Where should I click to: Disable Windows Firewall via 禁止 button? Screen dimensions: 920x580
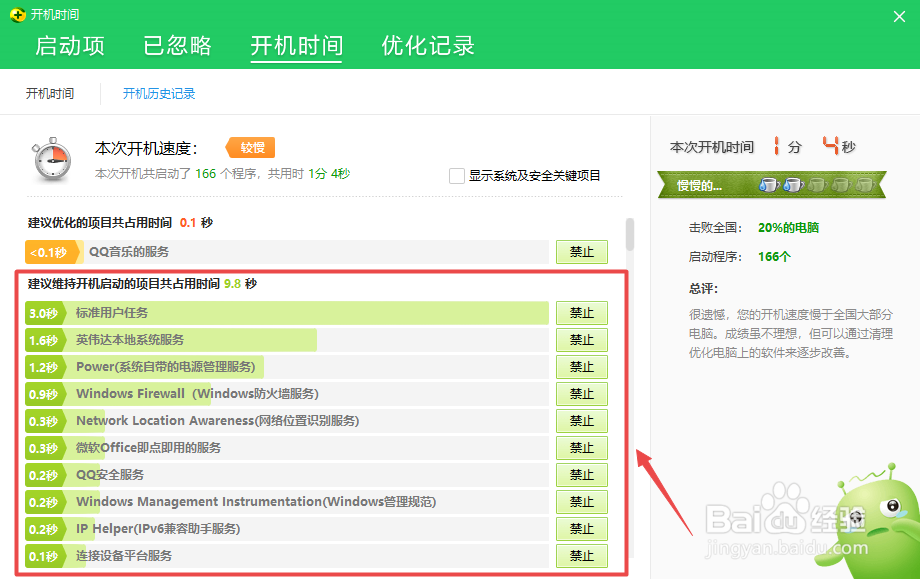pos(581,394)
